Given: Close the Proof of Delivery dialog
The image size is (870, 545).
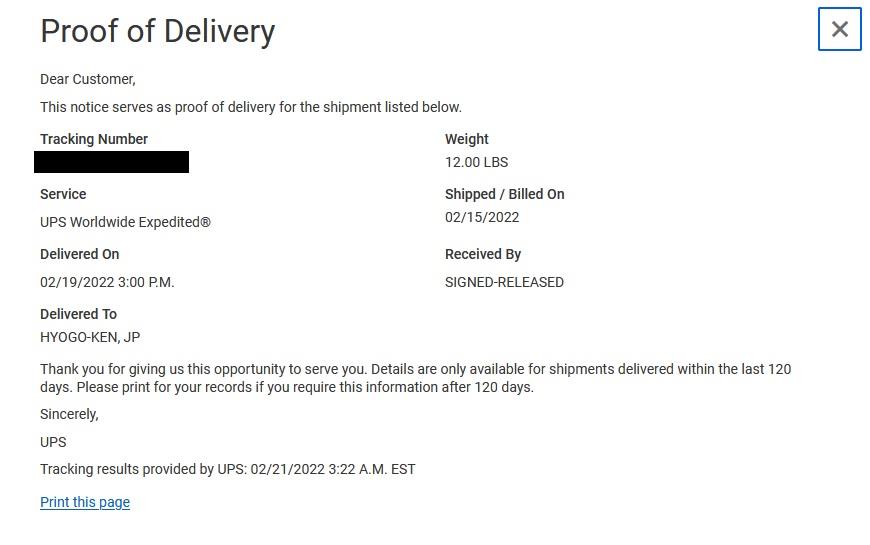Looking at the screenshot, I should pos(839,29).
